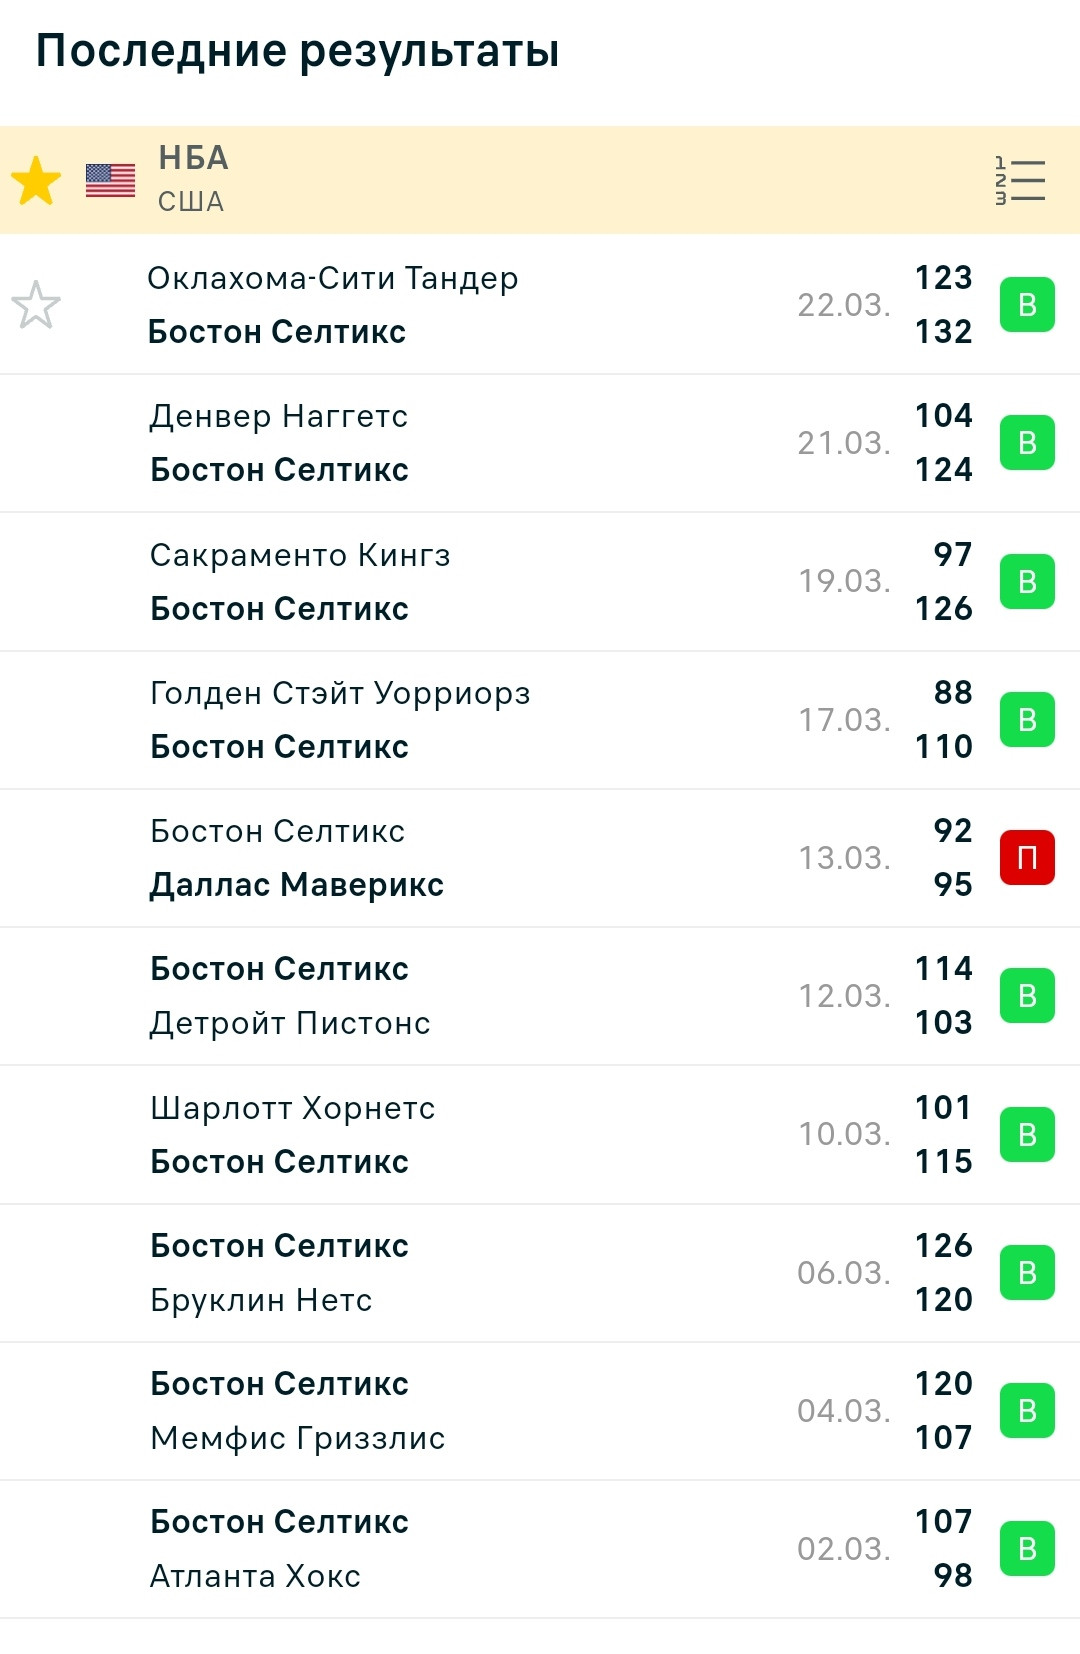Select Даллас Маверикс team name
This screenshot has width=1080, height=1654.
tap(297, 885)
